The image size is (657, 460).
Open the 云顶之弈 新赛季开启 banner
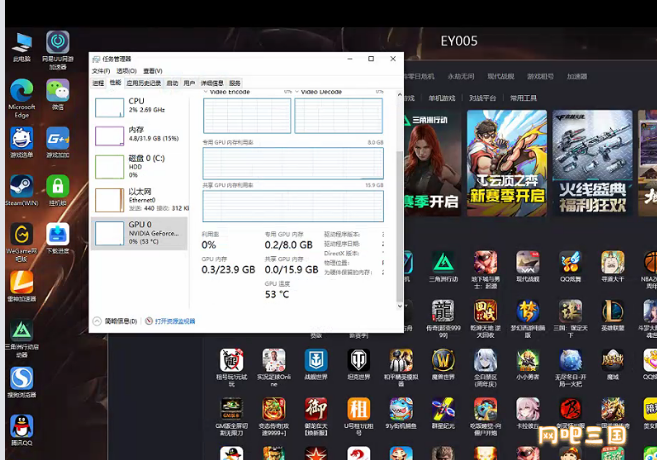507,163
